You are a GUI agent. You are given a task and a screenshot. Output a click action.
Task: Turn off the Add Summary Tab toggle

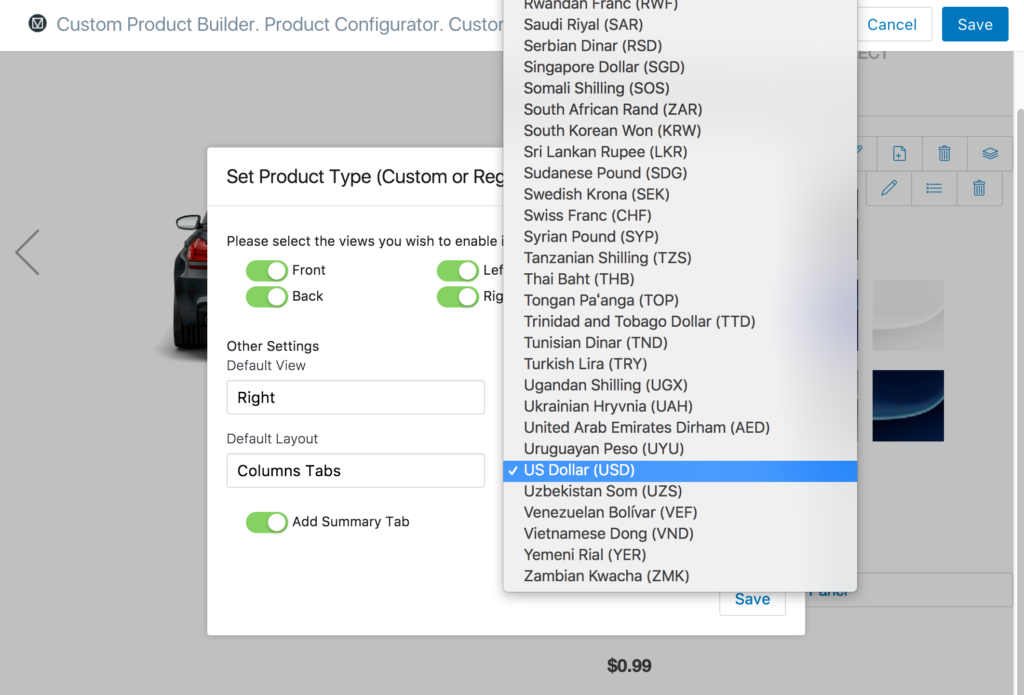tap(266, 522)
